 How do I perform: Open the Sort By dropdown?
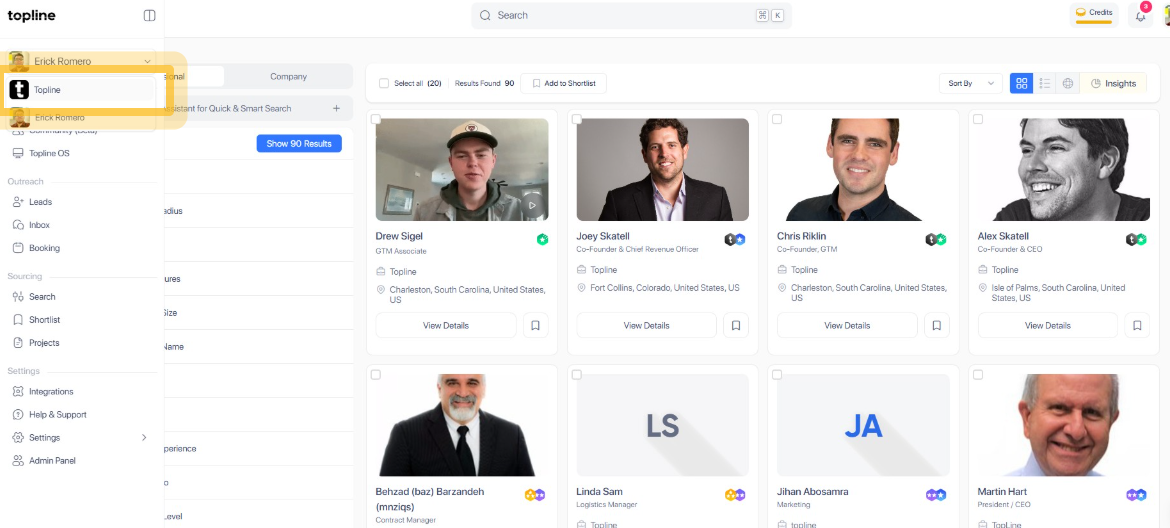click(x=970, y=84)
